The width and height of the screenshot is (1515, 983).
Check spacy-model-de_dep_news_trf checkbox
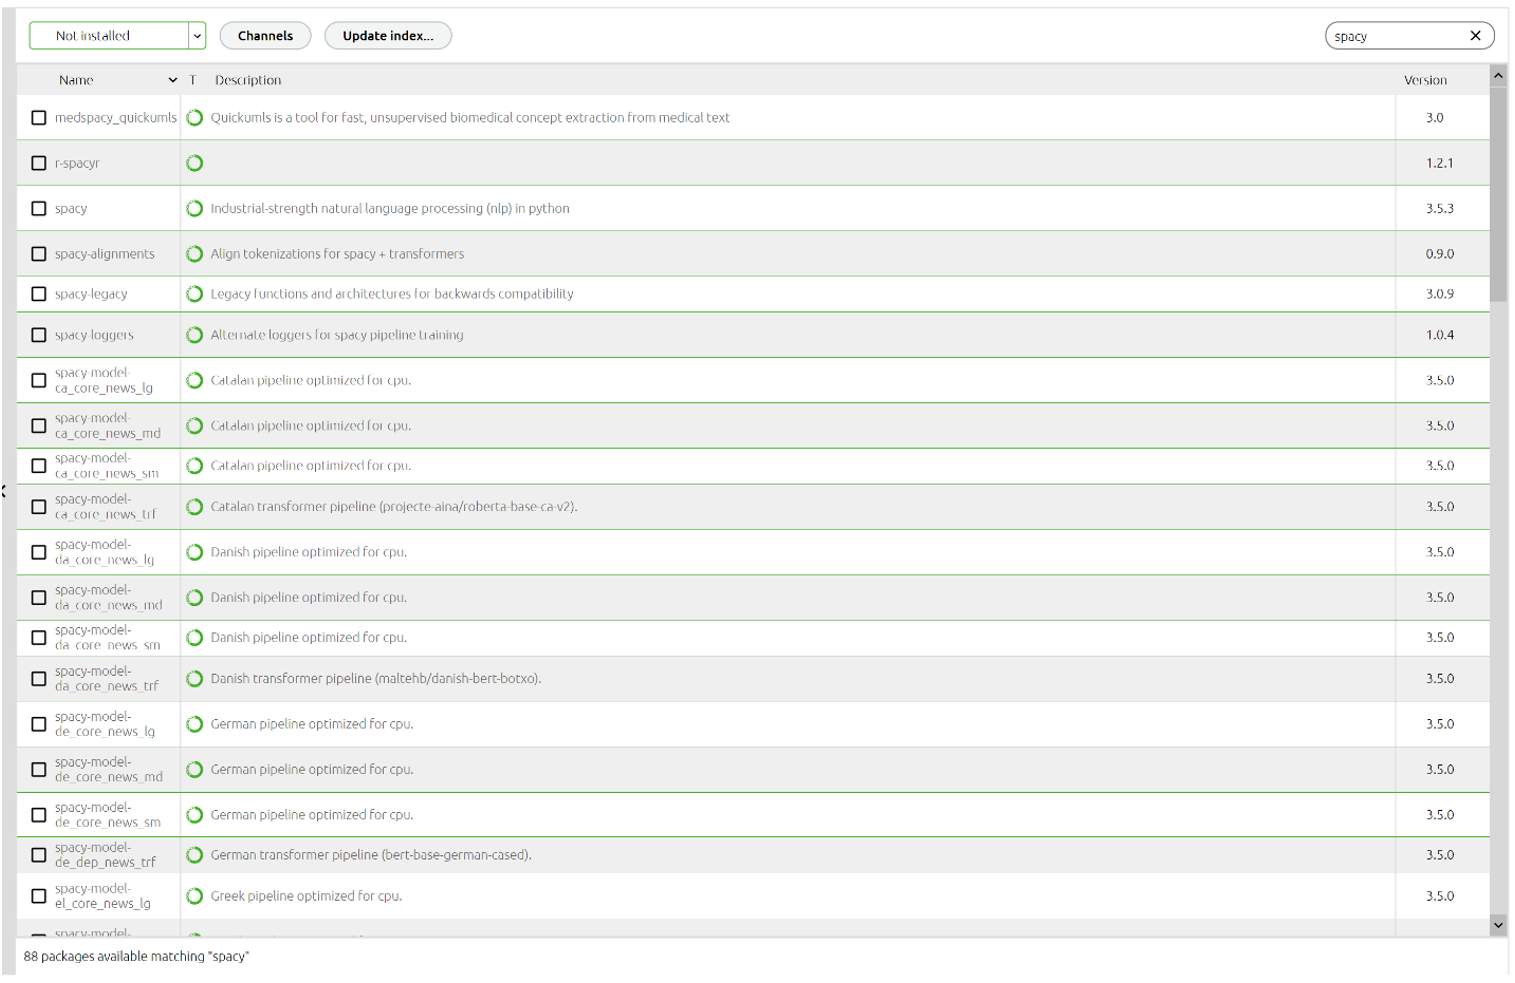tap(39, 855)
